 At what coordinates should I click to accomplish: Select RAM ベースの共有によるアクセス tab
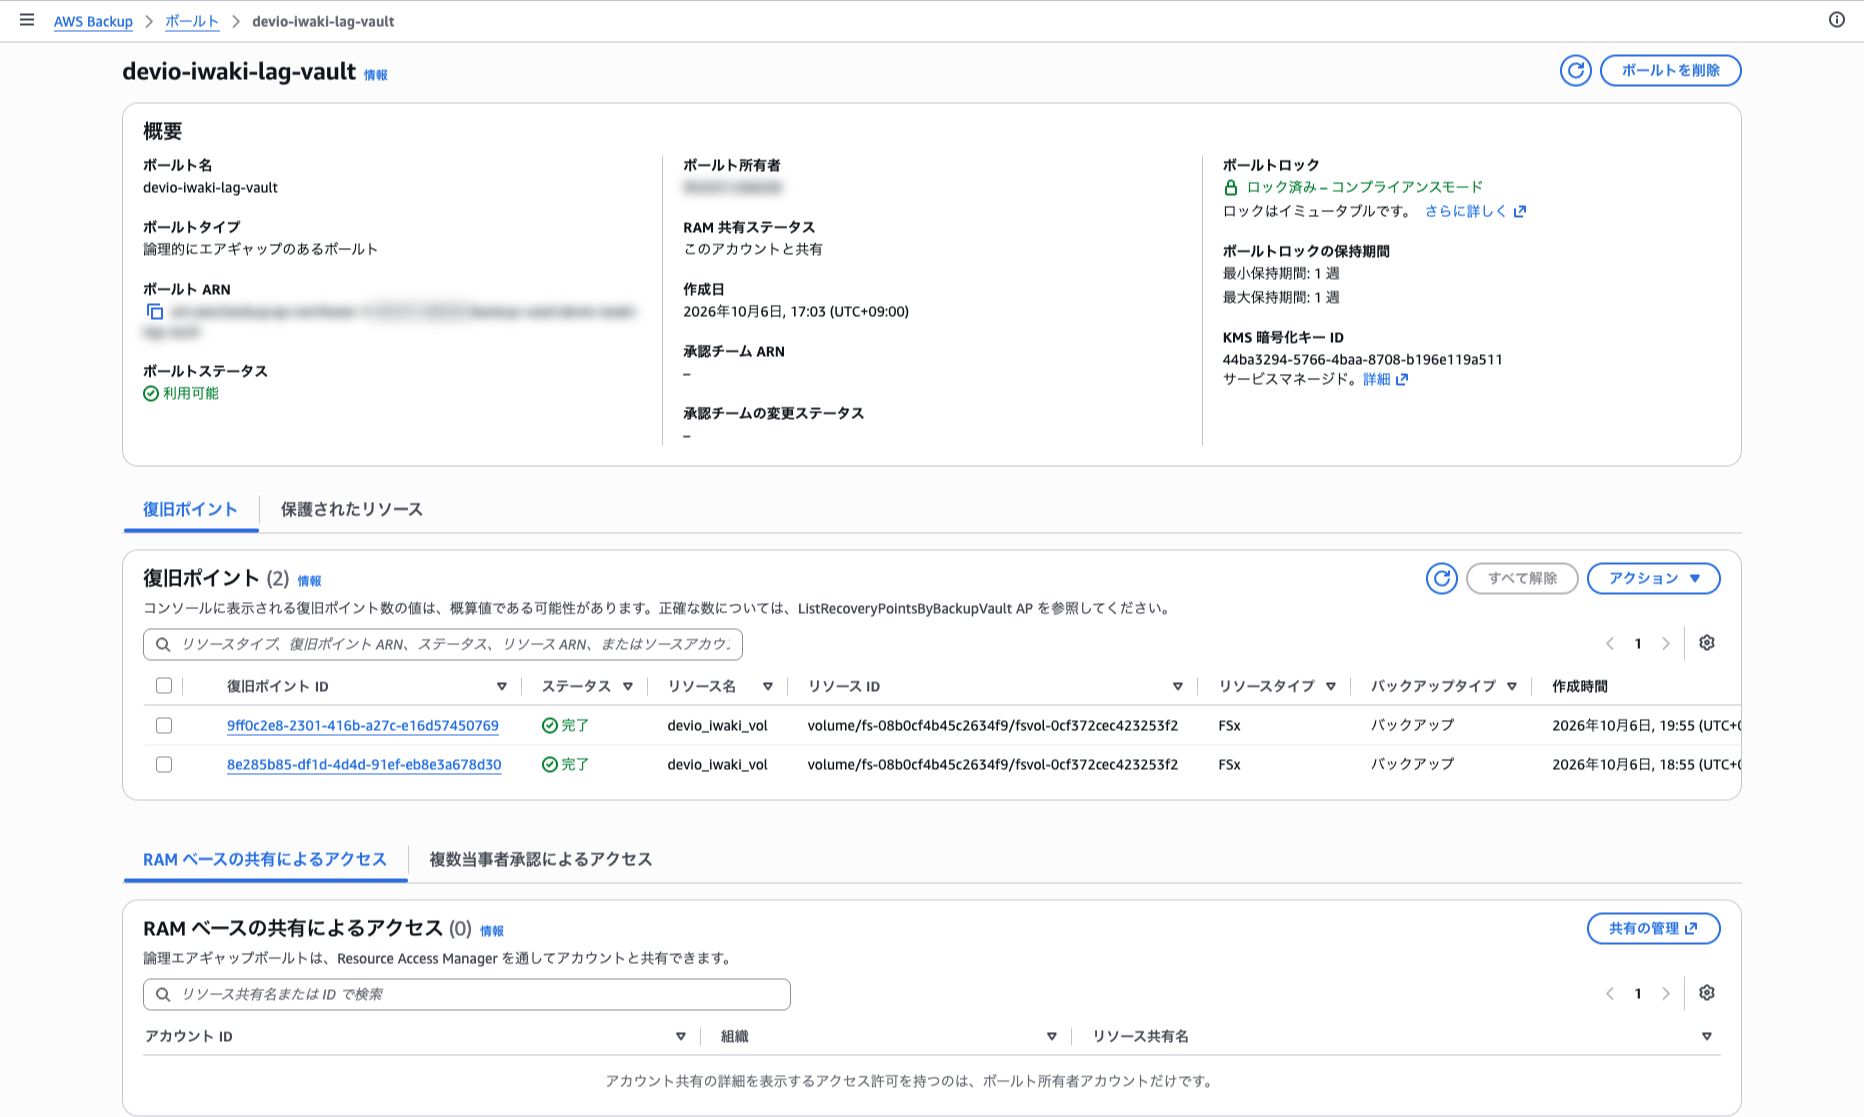tap(265, 860)
